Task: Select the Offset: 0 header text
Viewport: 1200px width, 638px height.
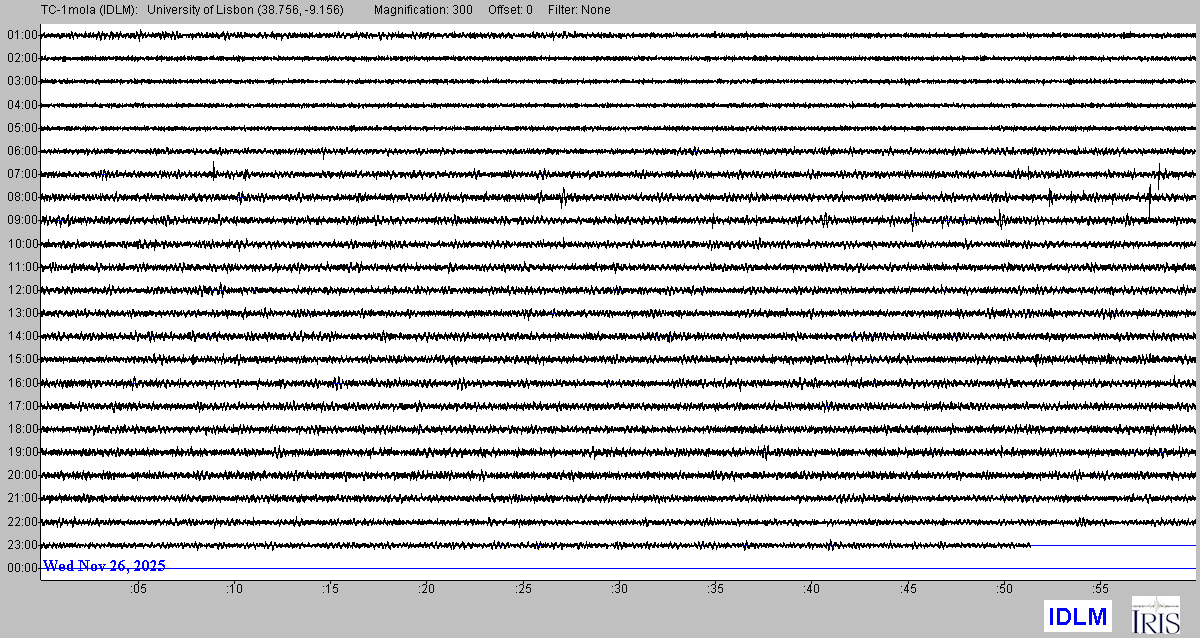Action: pos(510,10)
